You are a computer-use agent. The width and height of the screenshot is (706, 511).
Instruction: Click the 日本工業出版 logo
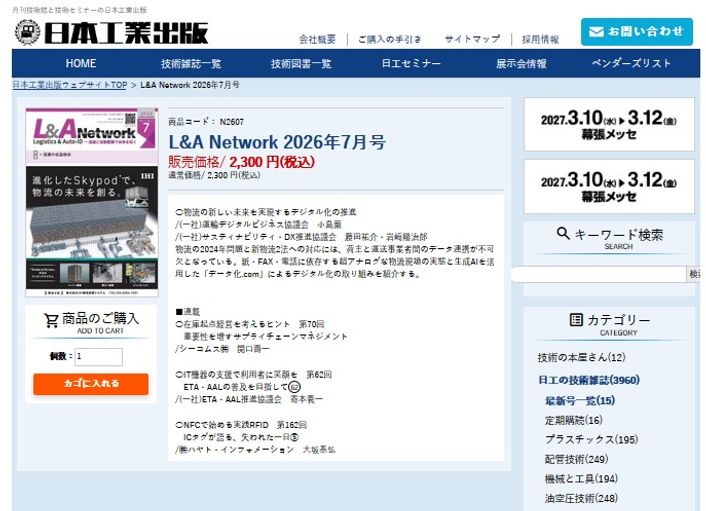[111, 33]
